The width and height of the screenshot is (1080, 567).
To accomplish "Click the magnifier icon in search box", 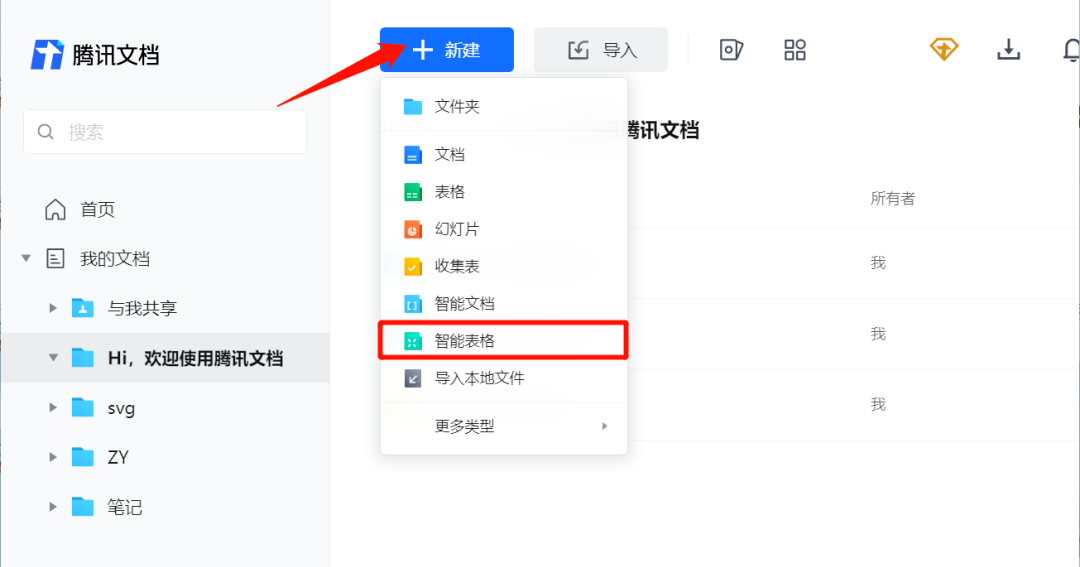I will tap(45, 132).
